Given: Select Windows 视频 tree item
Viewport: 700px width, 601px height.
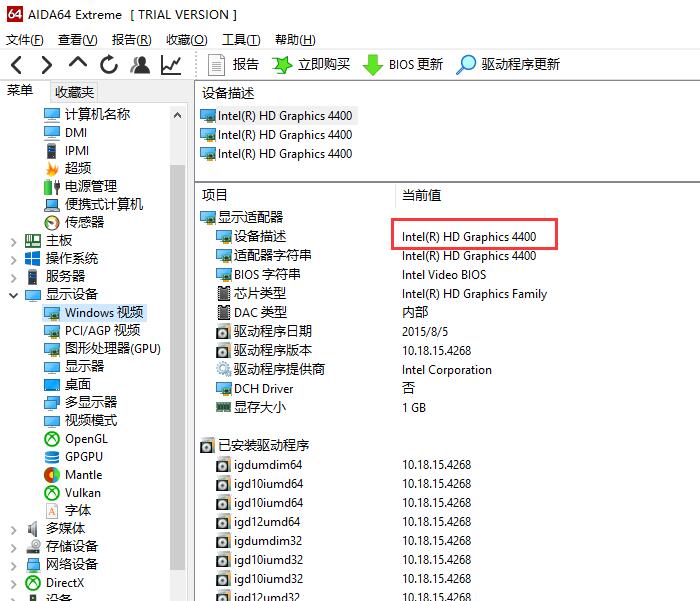Looking at the screenshot, I should pos(94,313).
